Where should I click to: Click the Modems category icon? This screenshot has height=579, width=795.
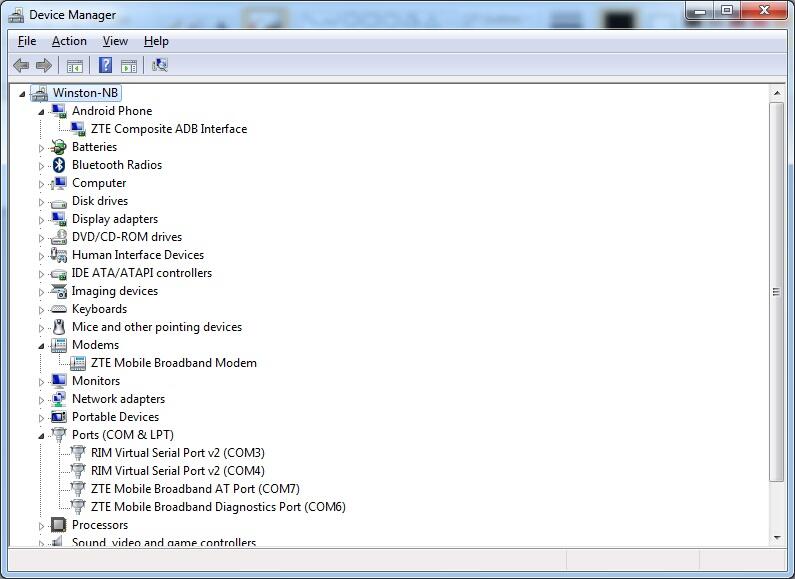coord(59,345)
